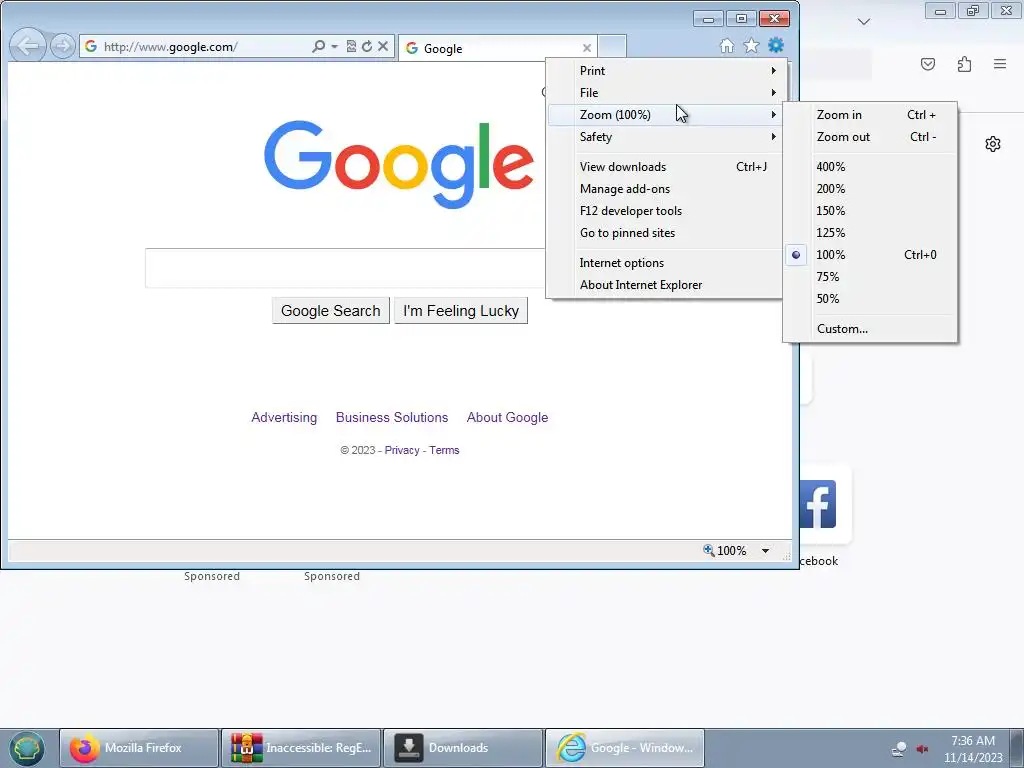Open F12 developer tools
The image size is (1024, 768).
point(667,211)
